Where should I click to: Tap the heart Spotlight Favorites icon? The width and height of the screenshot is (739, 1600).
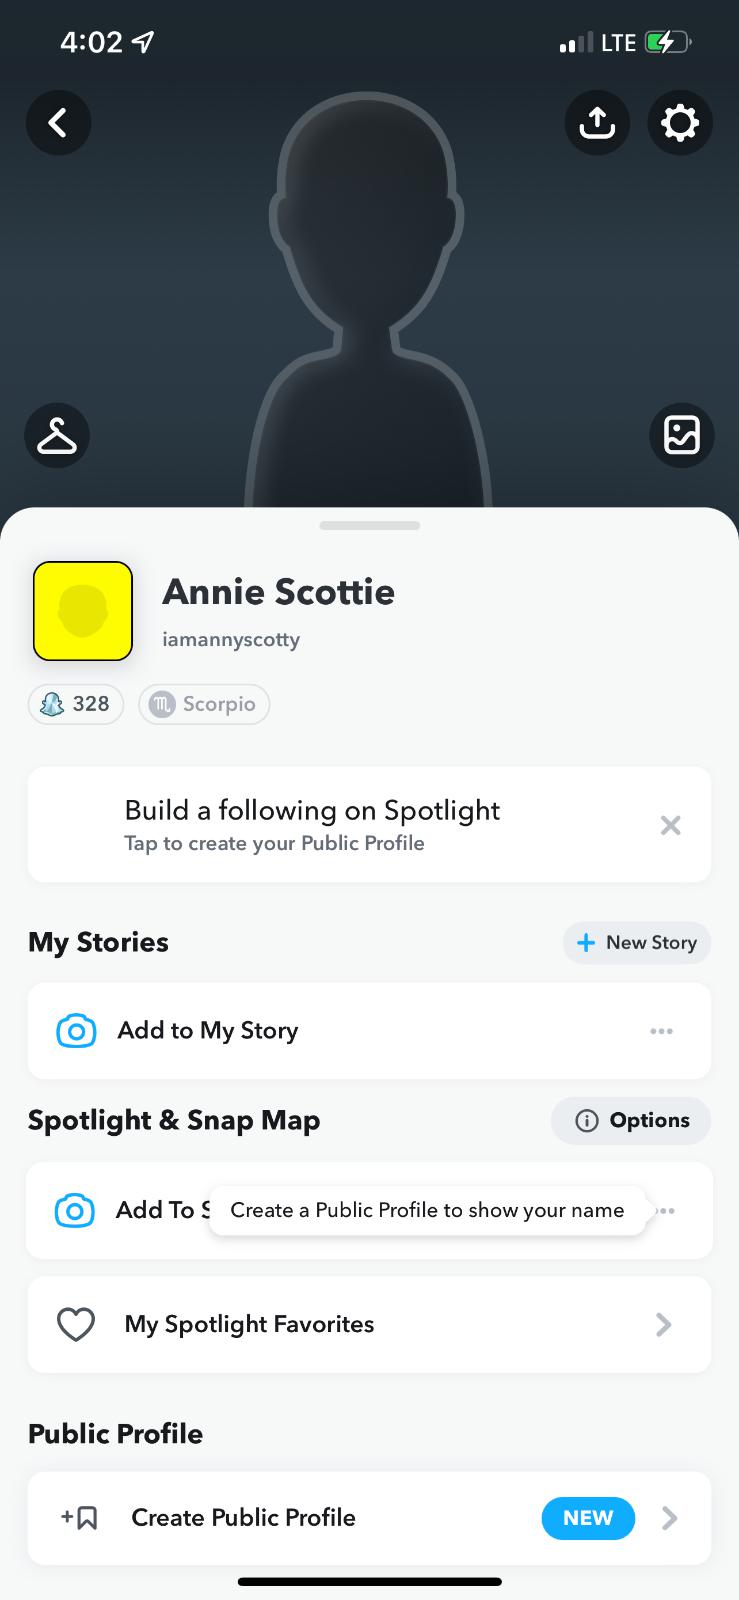coord(76,1324)
